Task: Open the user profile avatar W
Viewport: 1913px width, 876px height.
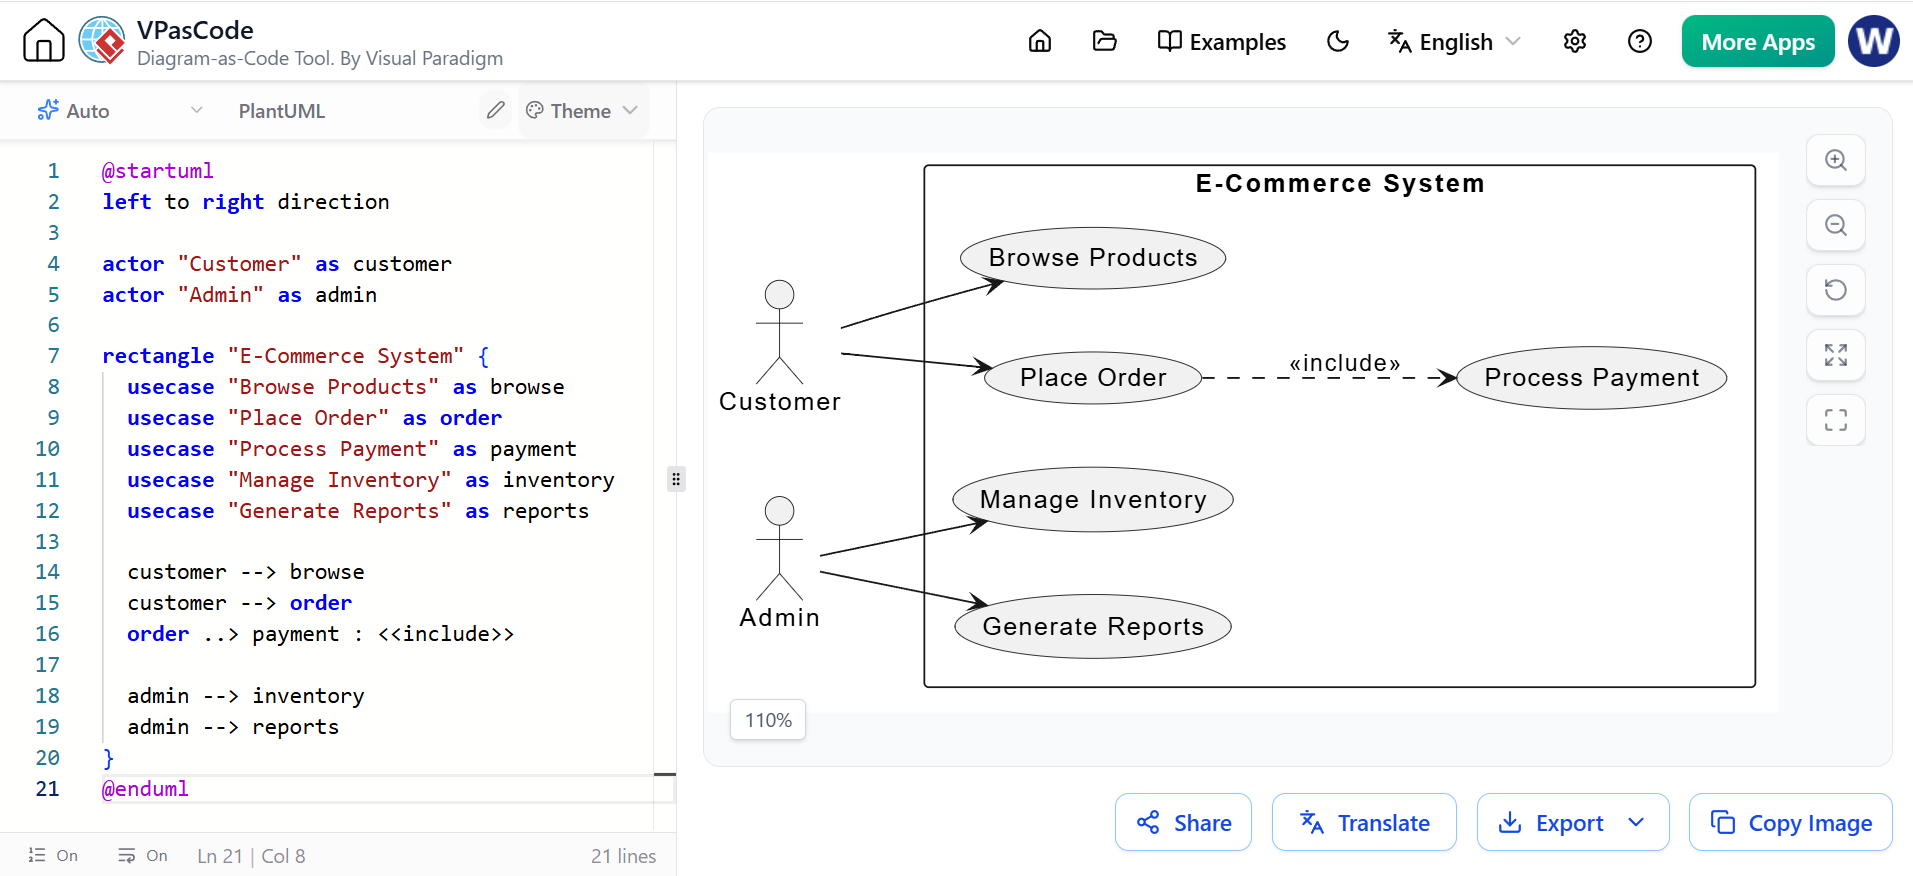Action: tap(1874, 41)
